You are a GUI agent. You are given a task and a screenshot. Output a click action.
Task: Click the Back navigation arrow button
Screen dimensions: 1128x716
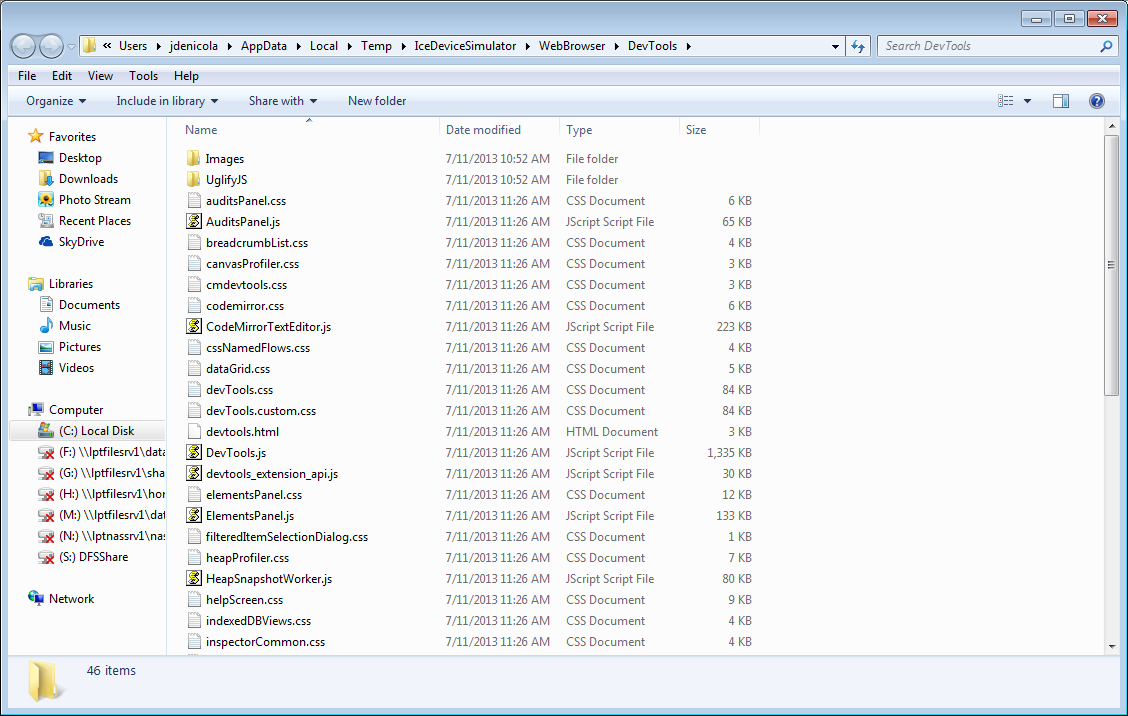coord(24,46)
